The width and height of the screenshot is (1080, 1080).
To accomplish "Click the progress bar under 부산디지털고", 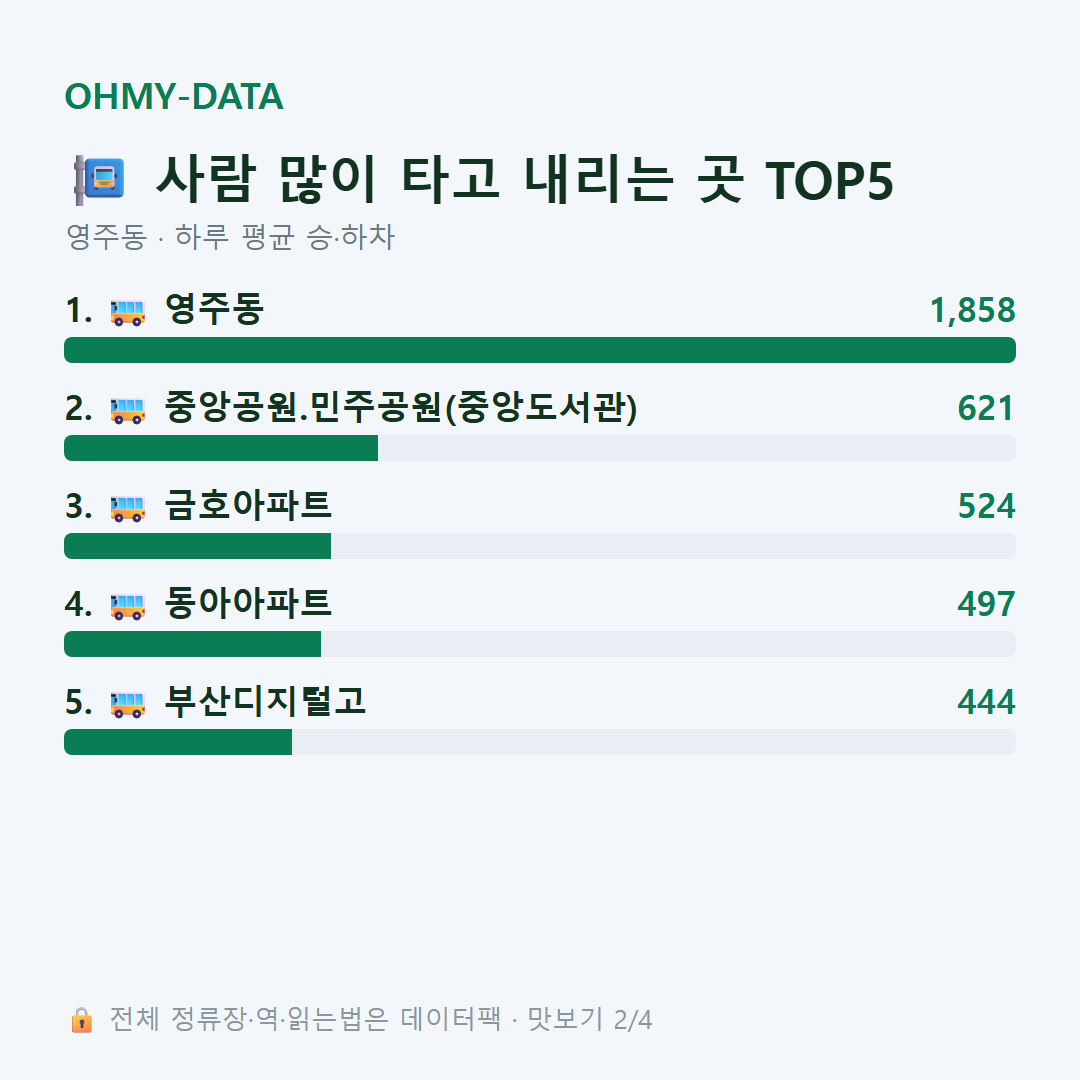I will tap(540, 742).
